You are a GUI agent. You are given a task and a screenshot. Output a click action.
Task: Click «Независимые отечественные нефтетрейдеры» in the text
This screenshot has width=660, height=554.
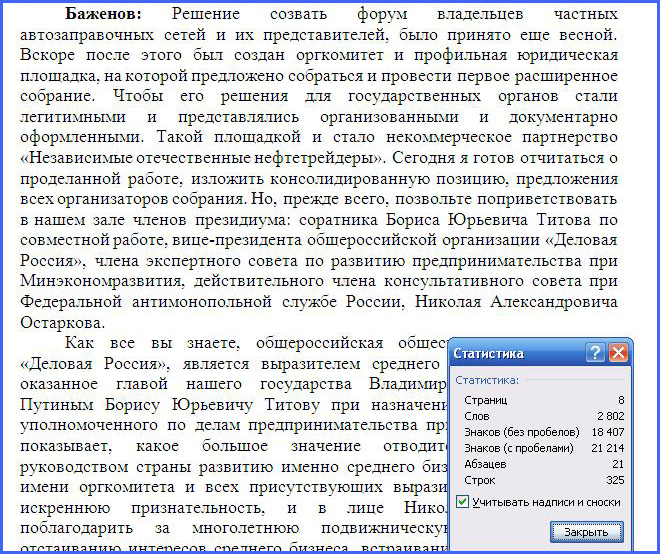[202, 158]
